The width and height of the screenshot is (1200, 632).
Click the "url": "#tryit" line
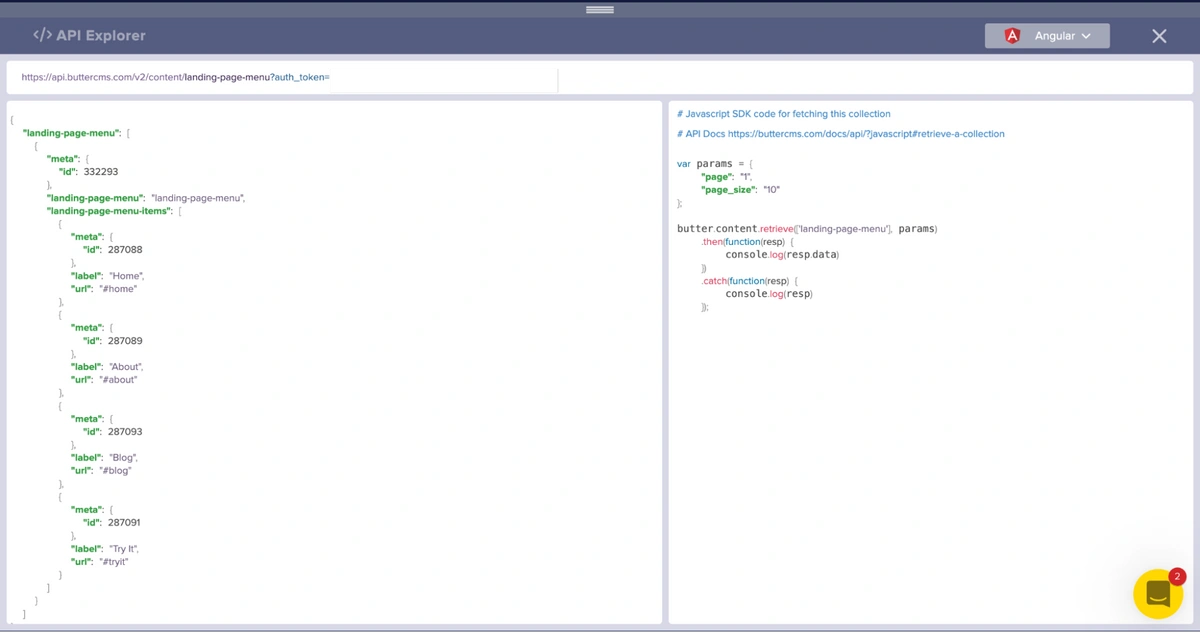pos(100,562)
